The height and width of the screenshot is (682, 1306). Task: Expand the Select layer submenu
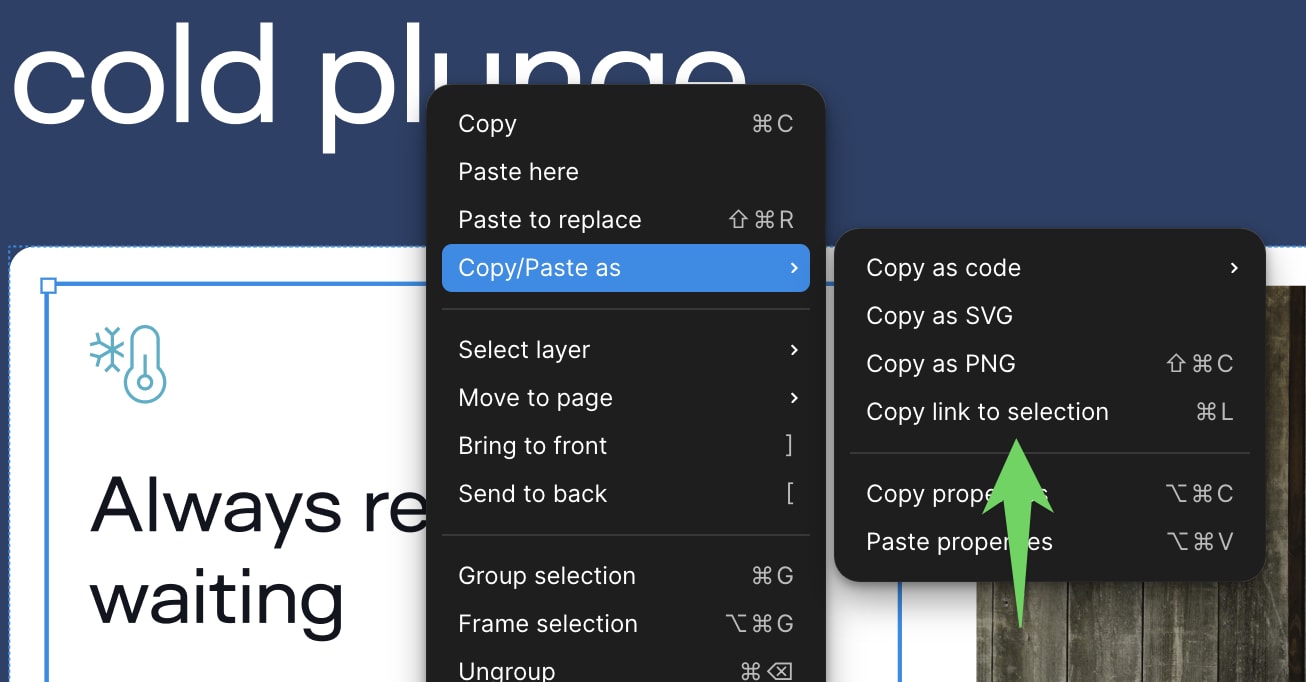click(x=524, y=349)
